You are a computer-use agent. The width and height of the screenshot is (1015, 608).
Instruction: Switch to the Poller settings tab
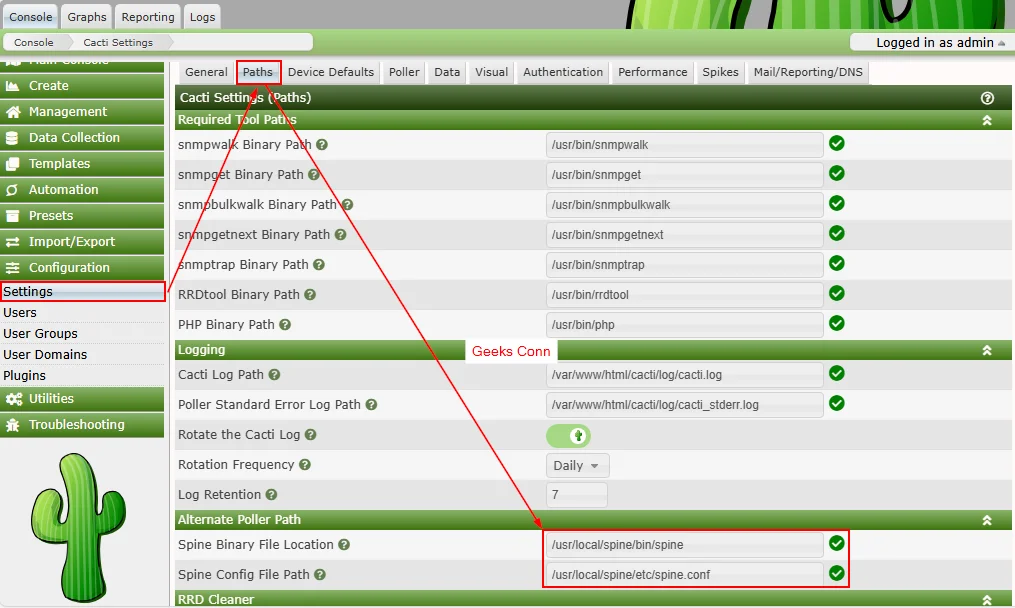pyautogui.click(x=404, y=72)
